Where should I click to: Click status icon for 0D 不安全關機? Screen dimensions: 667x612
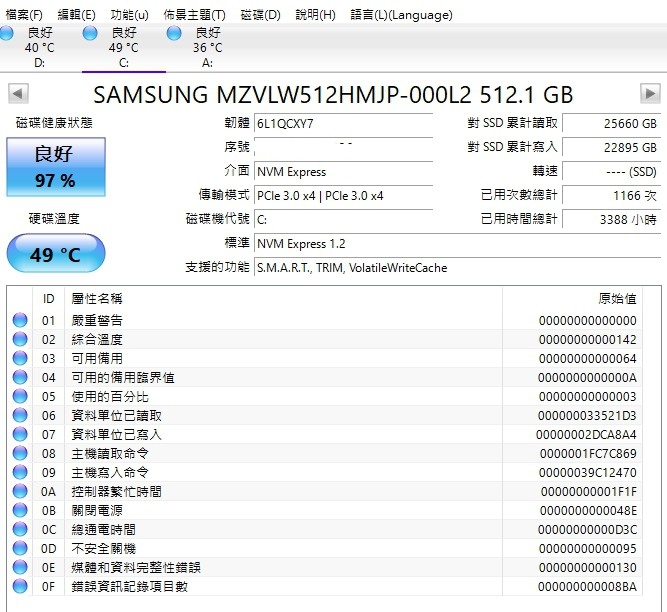pyautogui.click(x=20, y=548)
